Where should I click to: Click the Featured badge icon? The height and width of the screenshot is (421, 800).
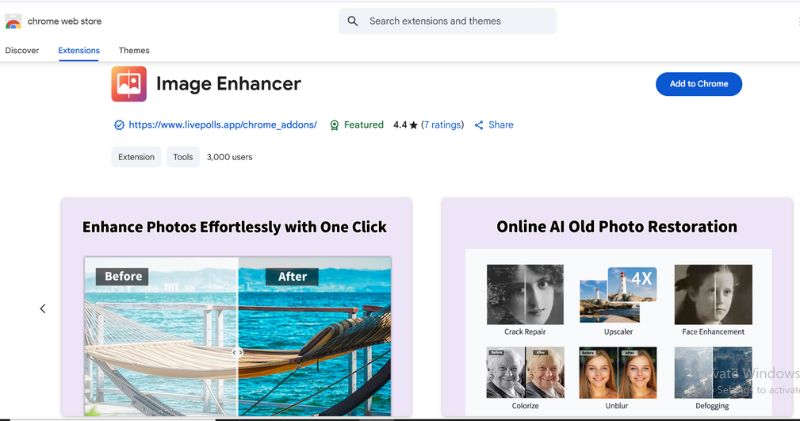(x=334, y=125)
